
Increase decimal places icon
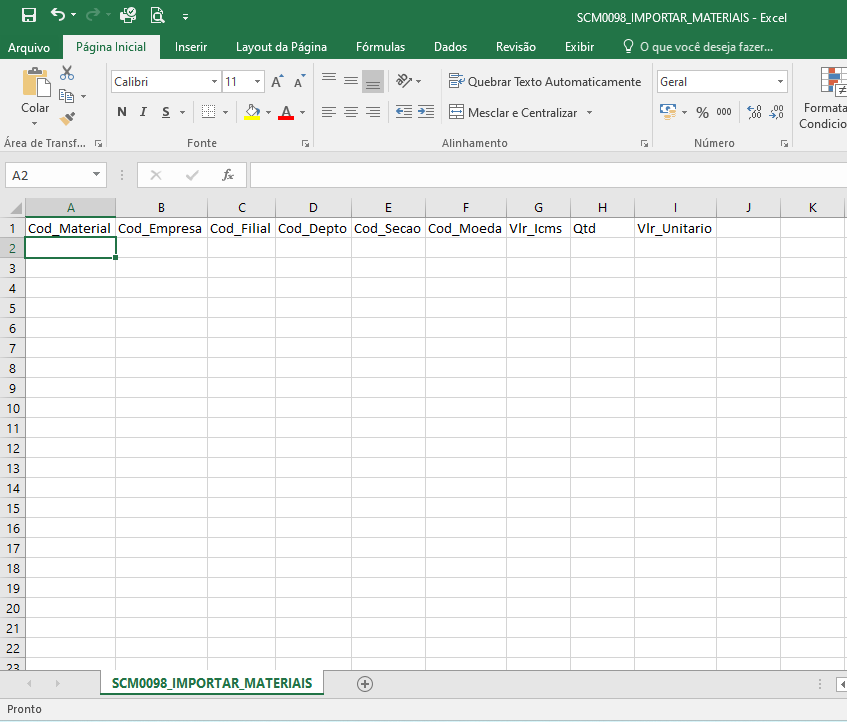pyautogui.click(x=754, y=112)
